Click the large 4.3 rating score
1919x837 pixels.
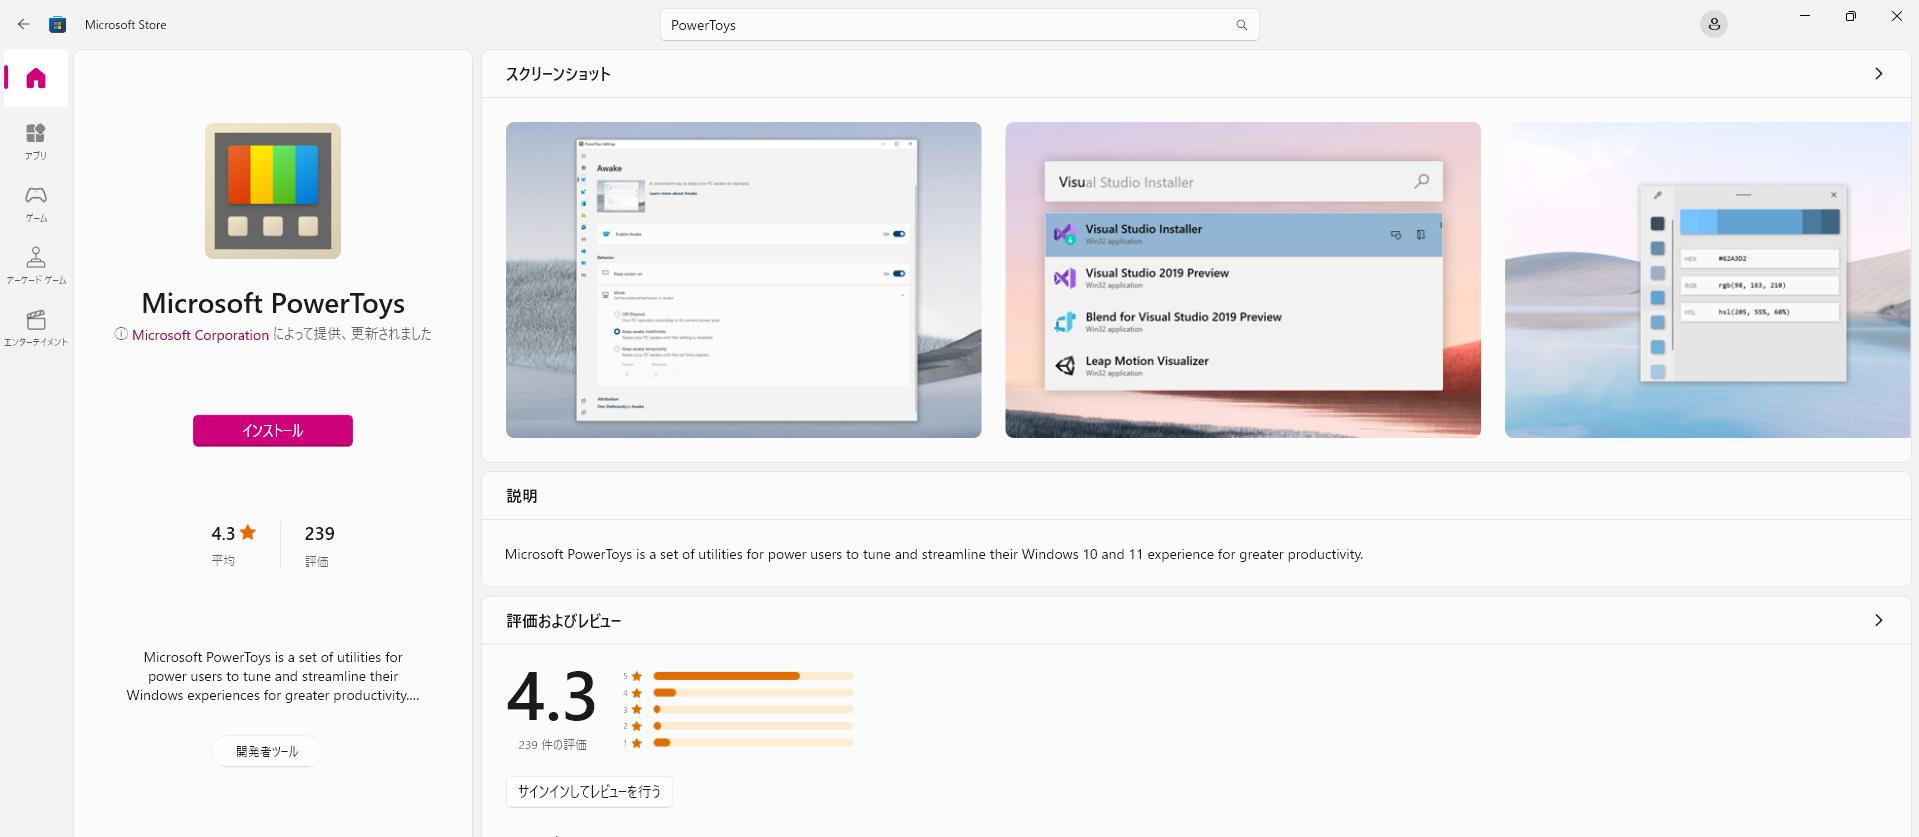click(552, 697)
